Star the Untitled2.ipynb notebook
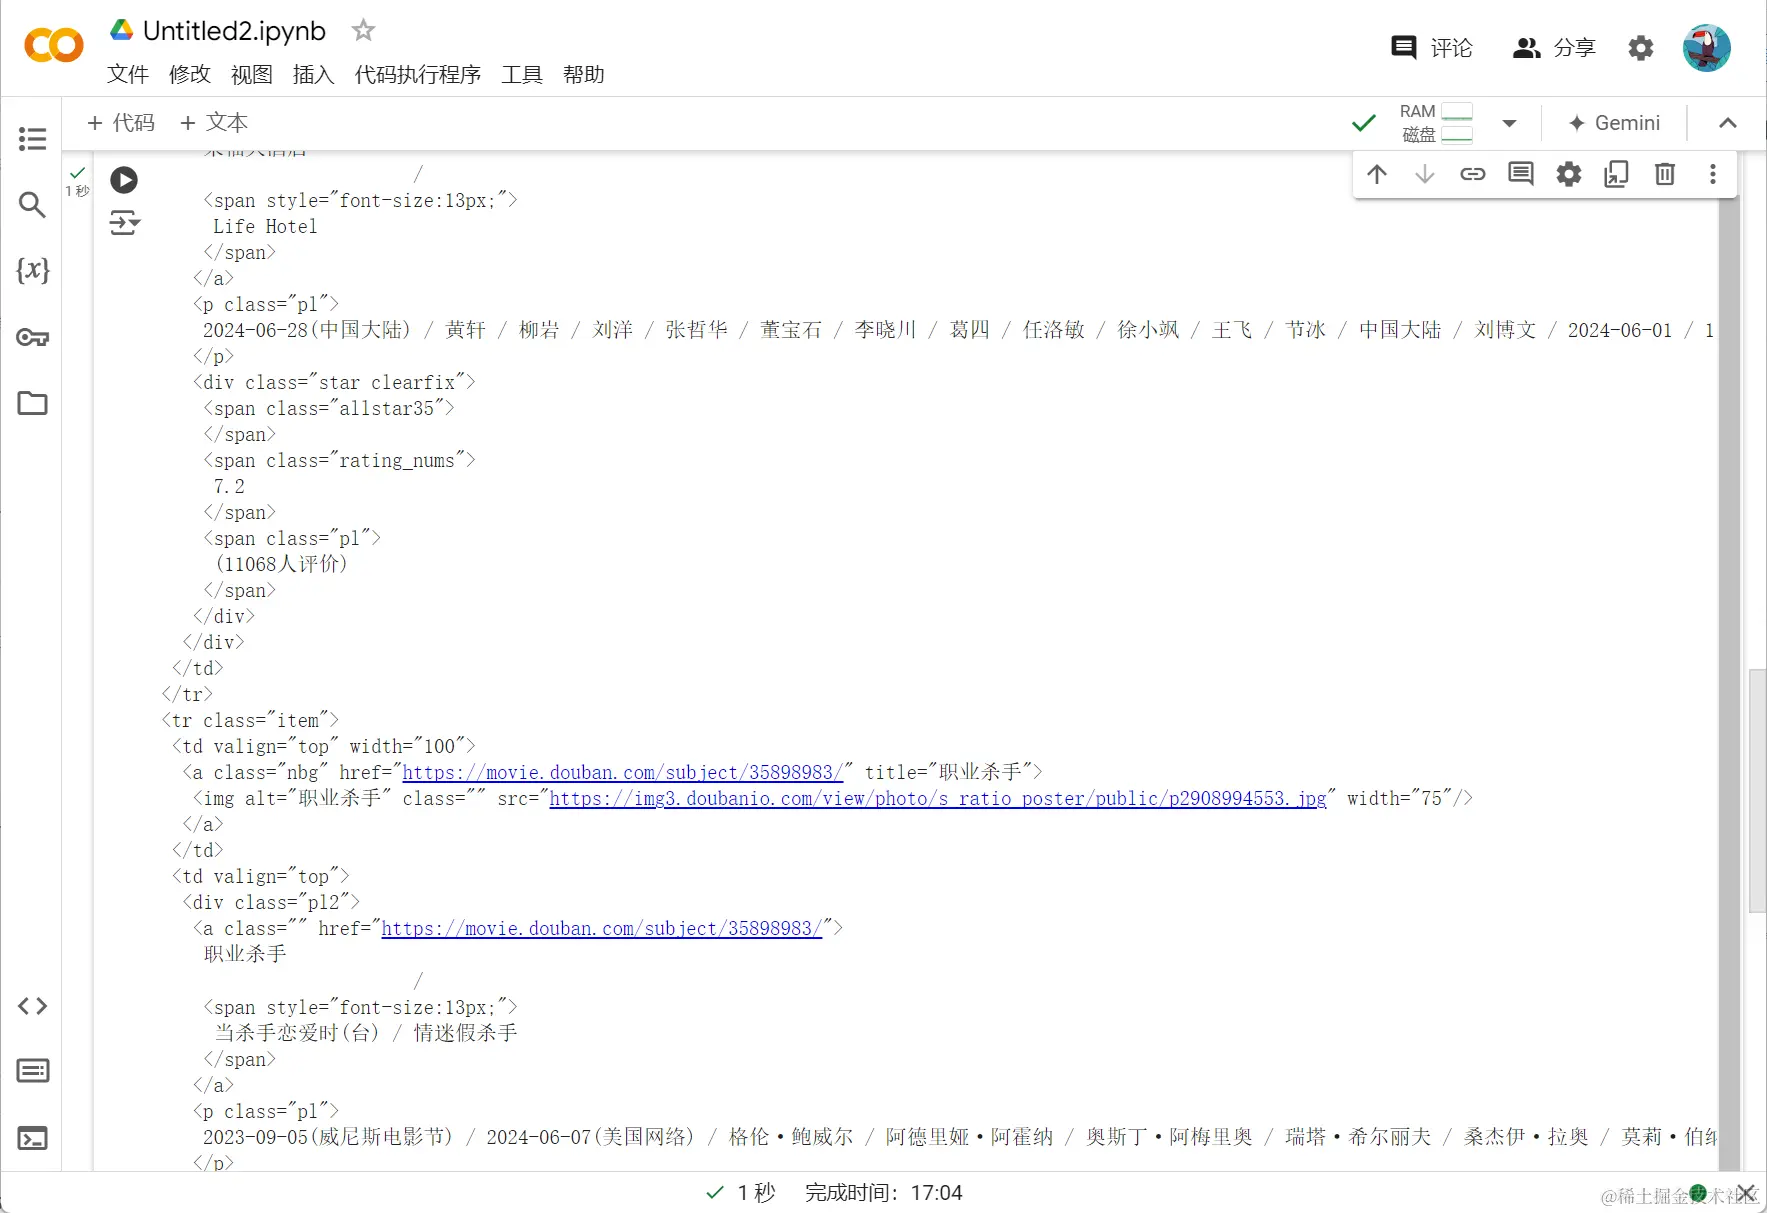This screenshot has width=1767, height=1213. pos(363,31)
